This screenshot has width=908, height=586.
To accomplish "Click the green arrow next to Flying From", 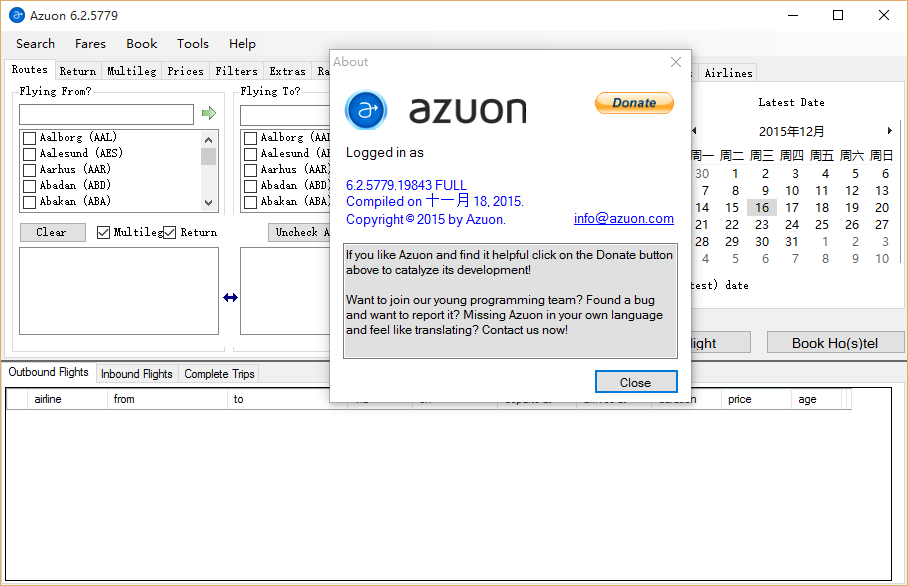I will tap(209, 114).
